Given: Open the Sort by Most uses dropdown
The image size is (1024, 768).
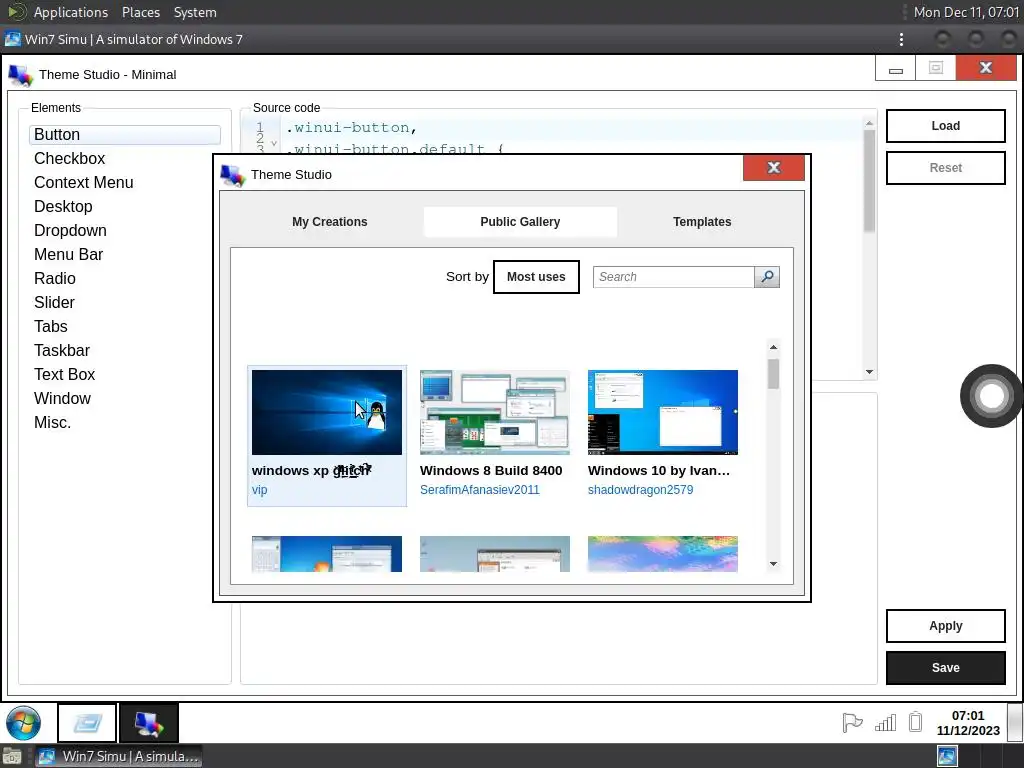Looking at the screenshot, I should click(x=536, y=277).
